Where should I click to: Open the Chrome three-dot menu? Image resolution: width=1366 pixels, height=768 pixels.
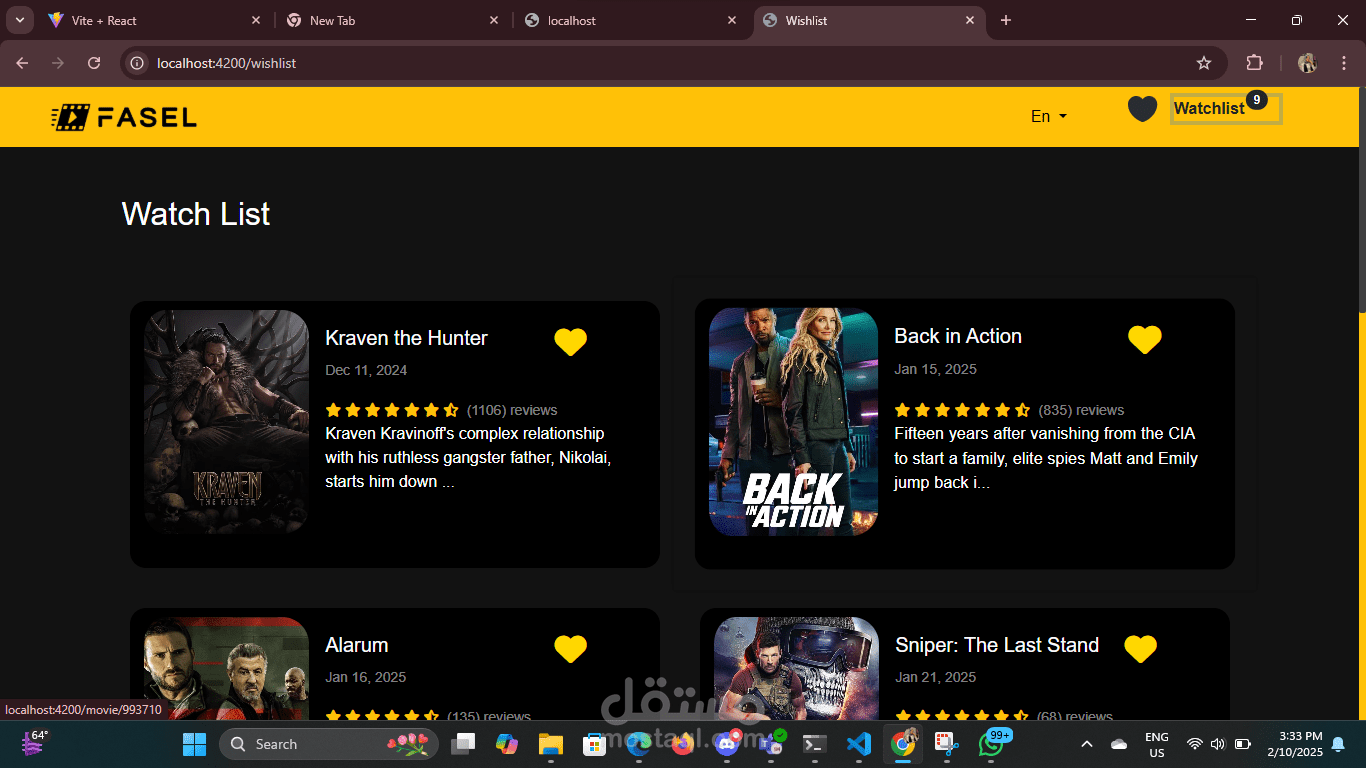coord(1343,63)
